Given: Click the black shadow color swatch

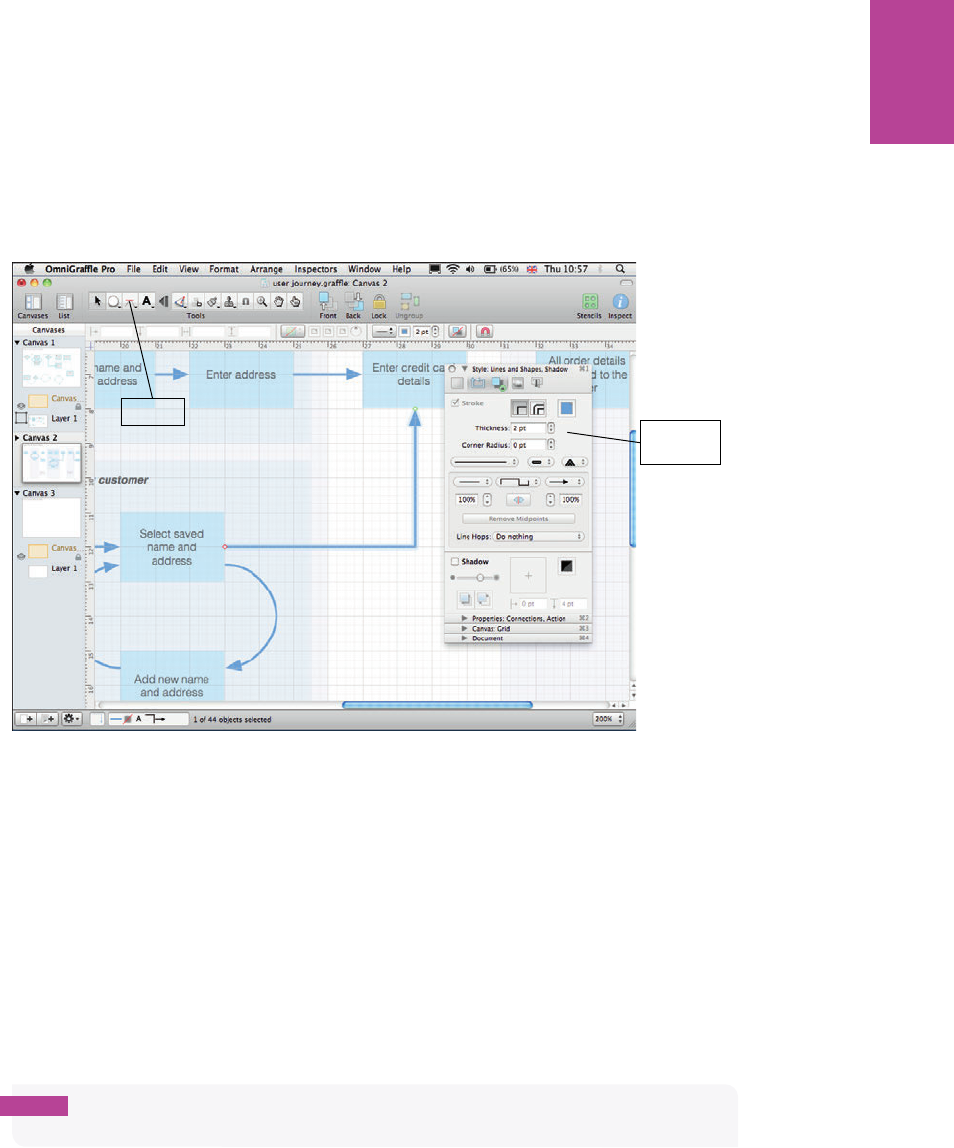Looking at the screenshot, I should [567, 566].
